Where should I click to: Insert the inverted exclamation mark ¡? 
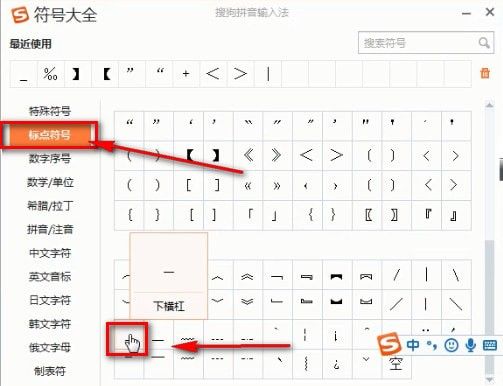(x=337, y=335)
